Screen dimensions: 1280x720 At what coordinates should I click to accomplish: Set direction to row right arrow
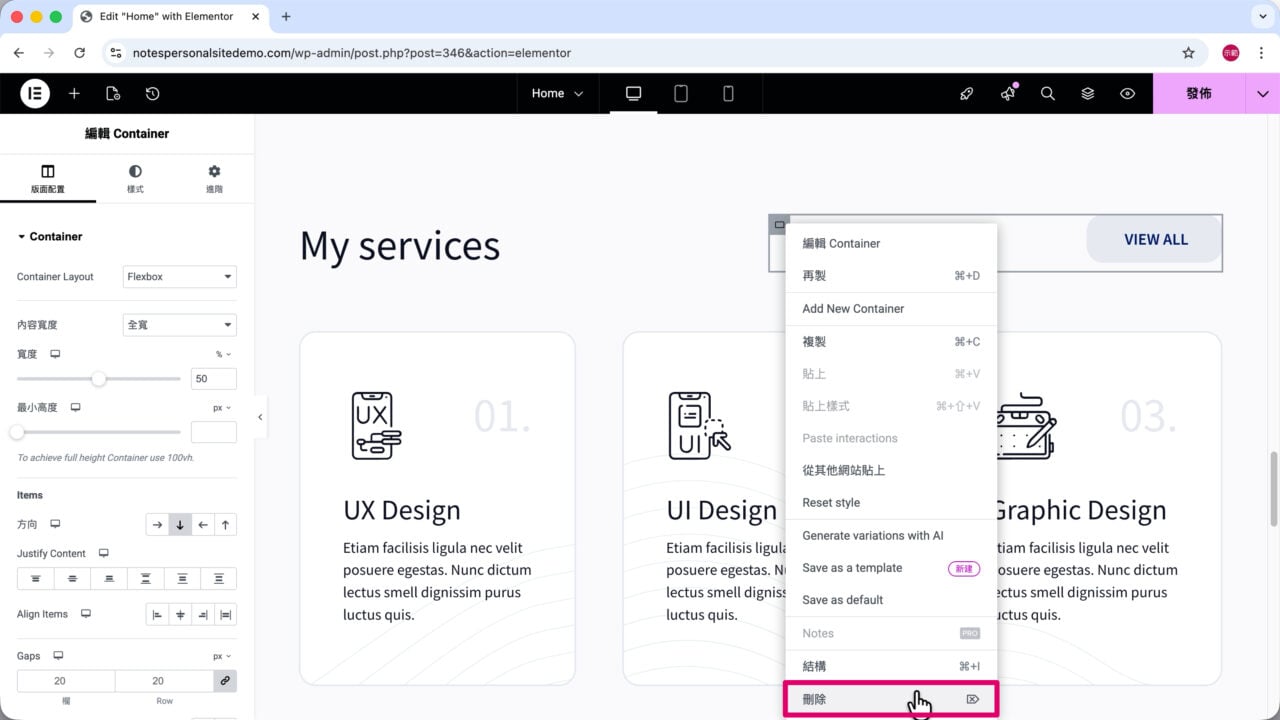click(x=157, y=525)
